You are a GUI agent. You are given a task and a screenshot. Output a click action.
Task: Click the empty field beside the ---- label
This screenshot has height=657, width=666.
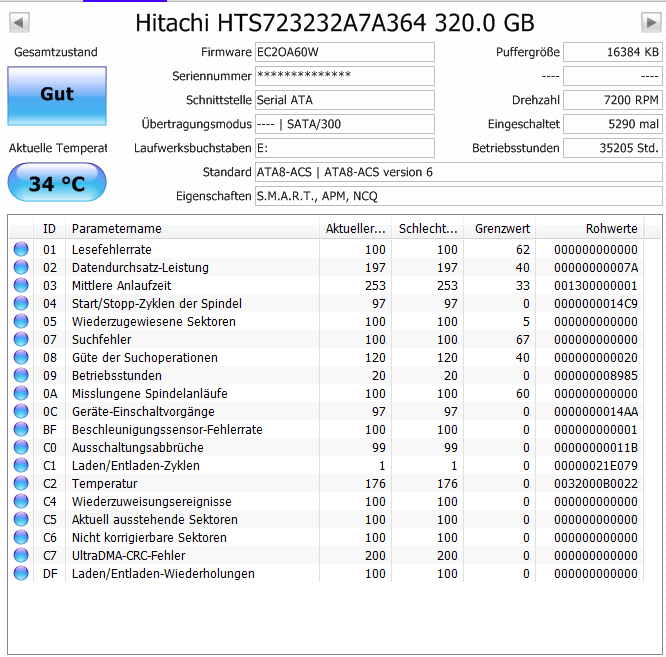click(613, 76)
